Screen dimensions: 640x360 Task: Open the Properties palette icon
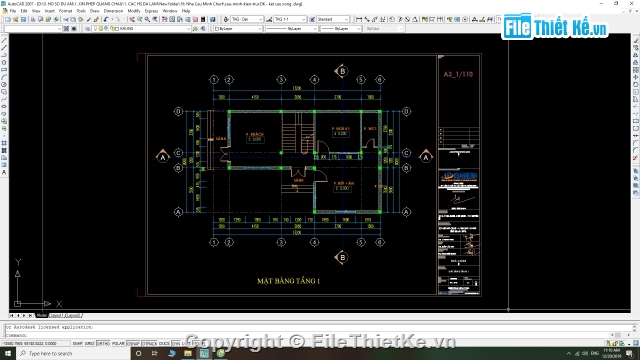pos(164,19)
